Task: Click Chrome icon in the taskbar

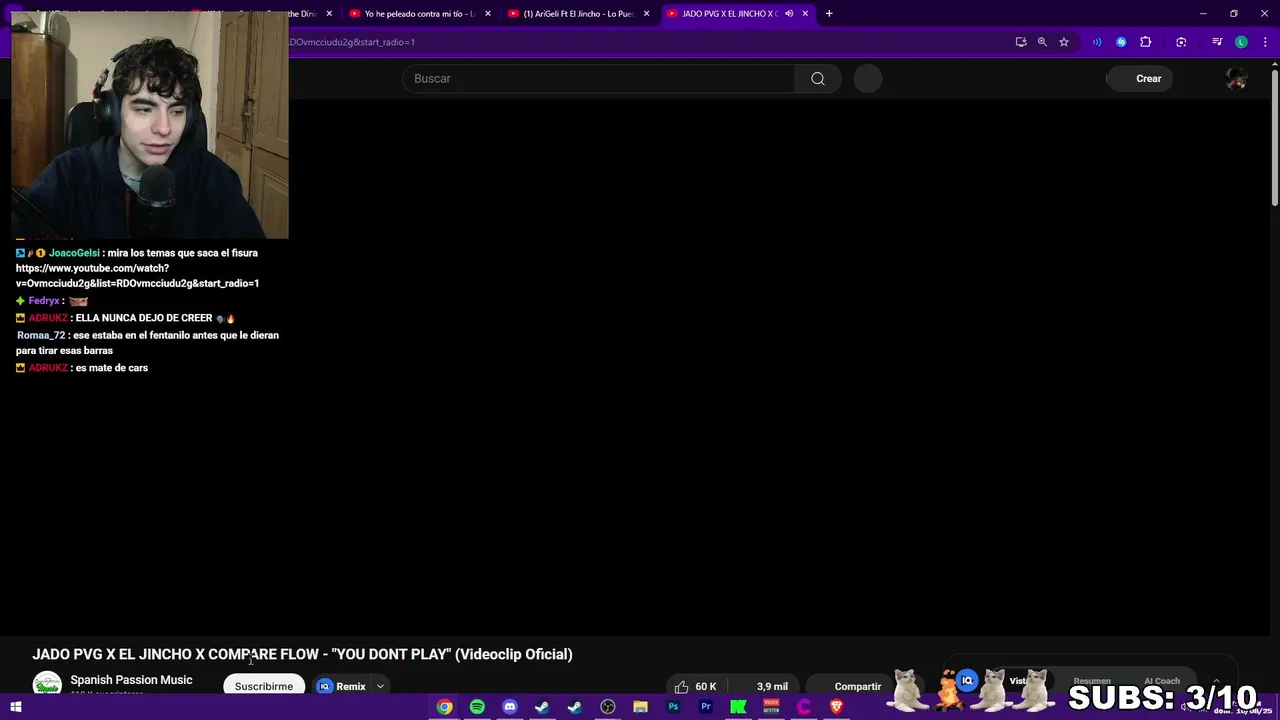Action: click(x=445, y=707)
